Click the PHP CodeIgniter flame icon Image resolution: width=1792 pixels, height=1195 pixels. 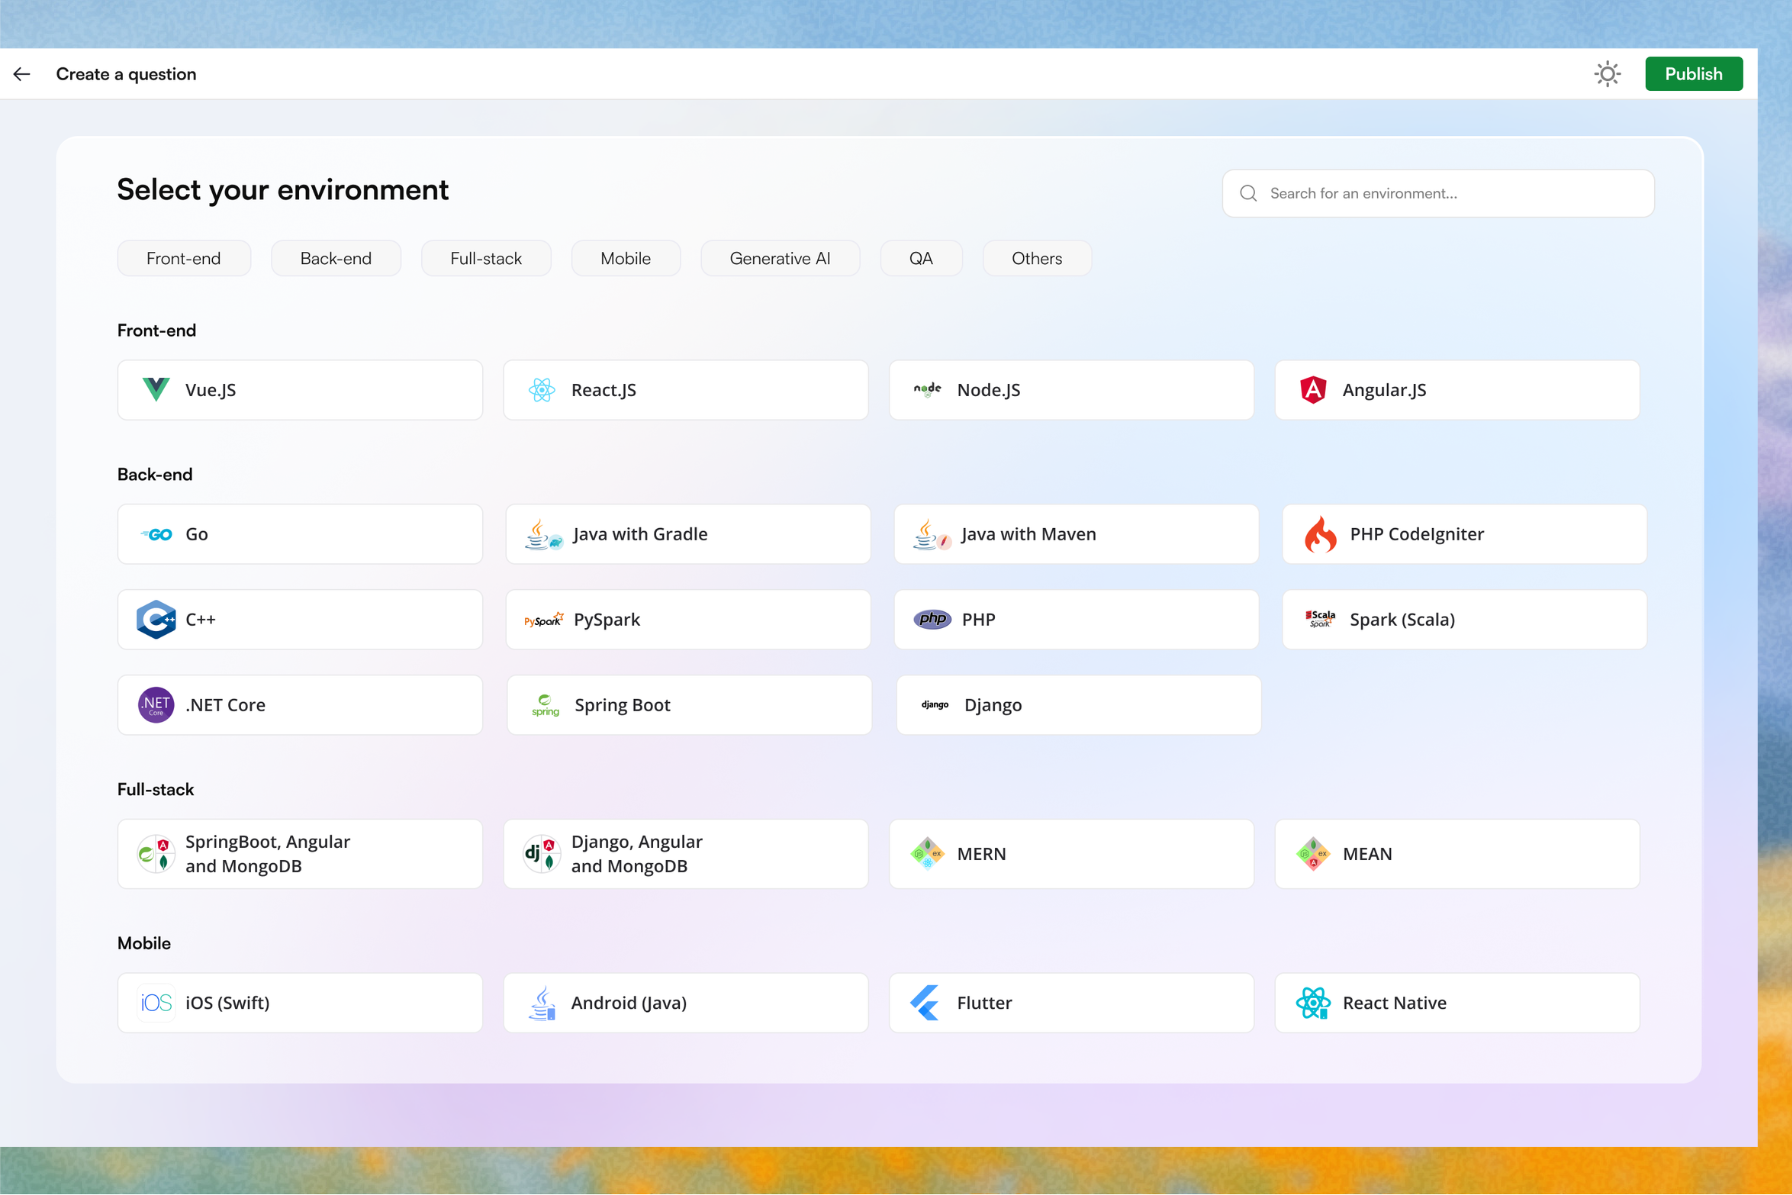tap(1320, 534)
